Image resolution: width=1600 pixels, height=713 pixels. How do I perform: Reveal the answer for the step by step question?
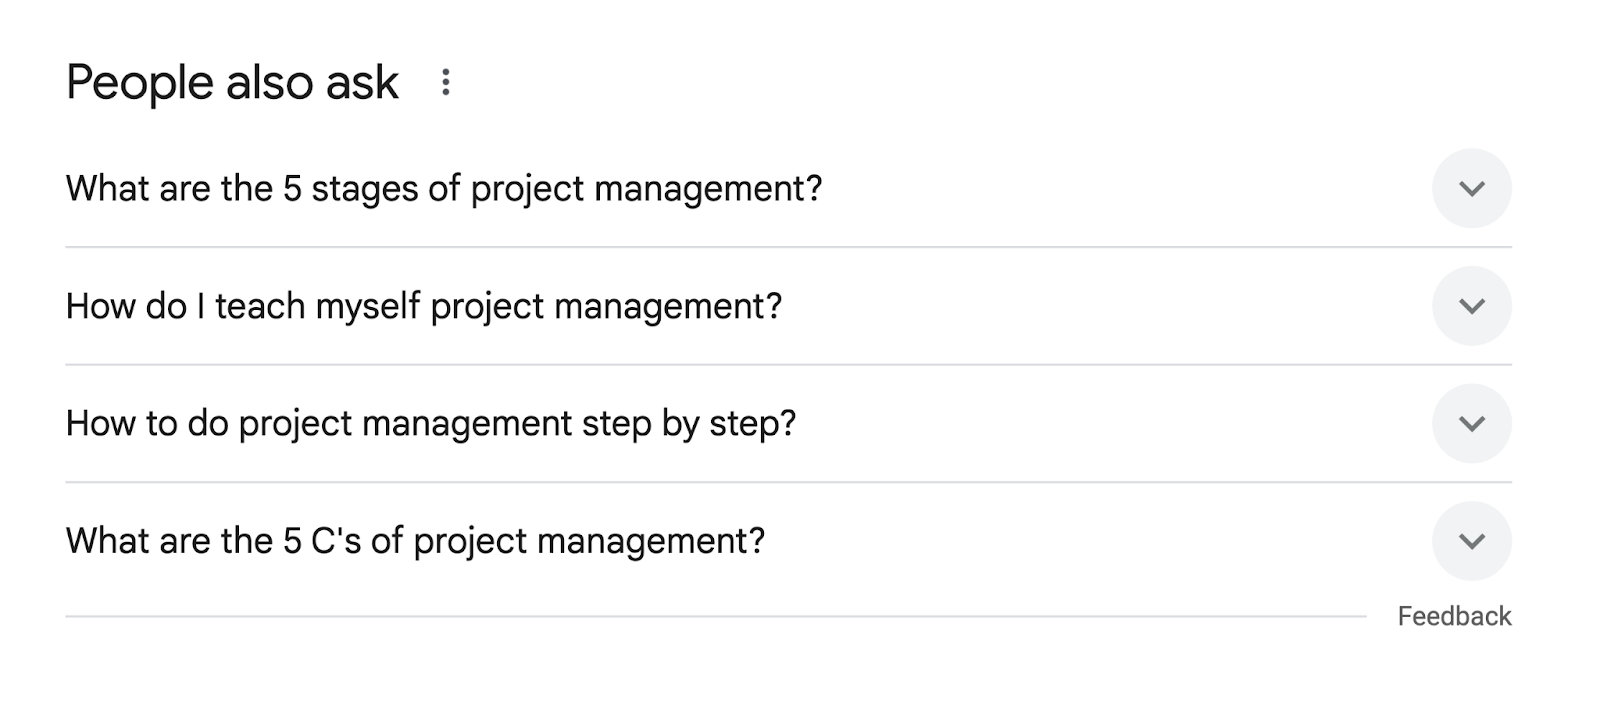point(1472,423)
